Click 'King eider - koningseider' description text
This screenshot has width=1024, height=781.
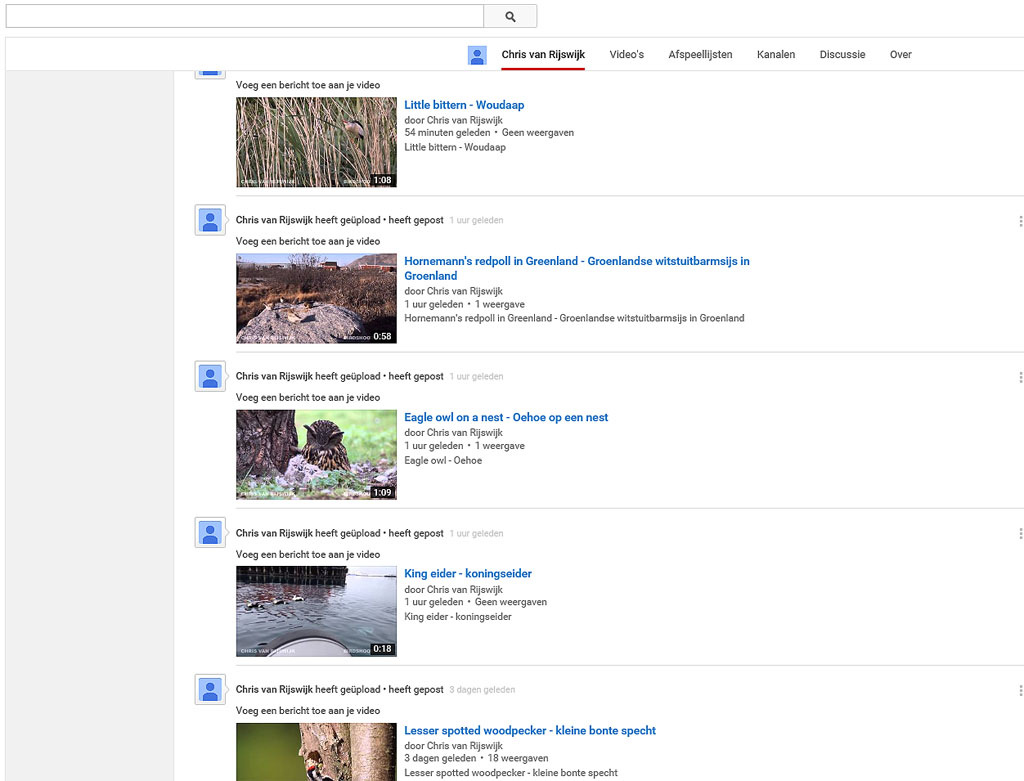click(x=458, y=616)
